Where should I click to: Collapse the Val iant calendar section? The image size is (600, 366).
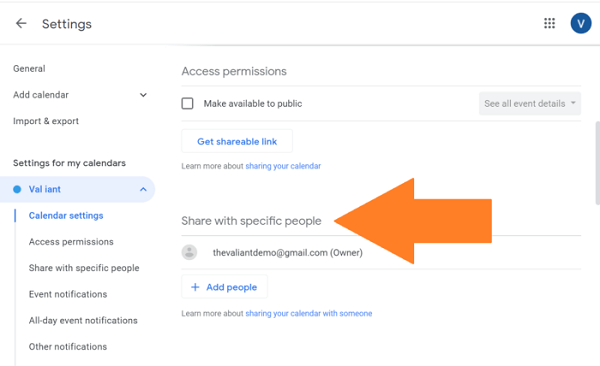(143, 189)
